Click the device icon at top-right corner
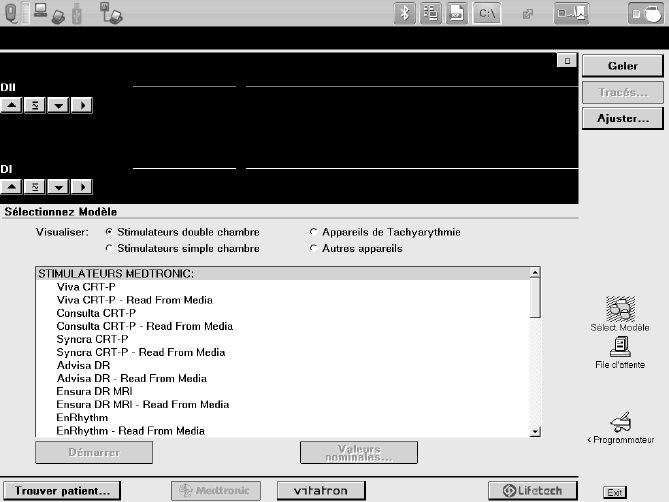 [x=646, y=13]
